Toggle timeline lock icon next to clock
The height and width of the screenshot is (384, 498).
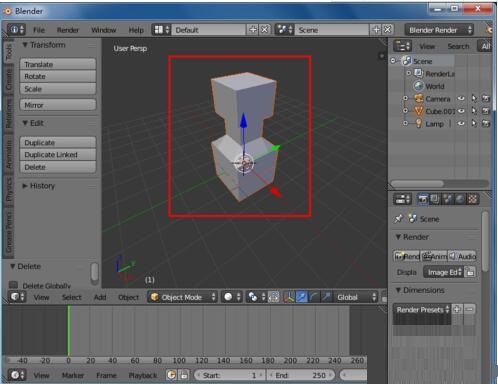tap(184, 375)
